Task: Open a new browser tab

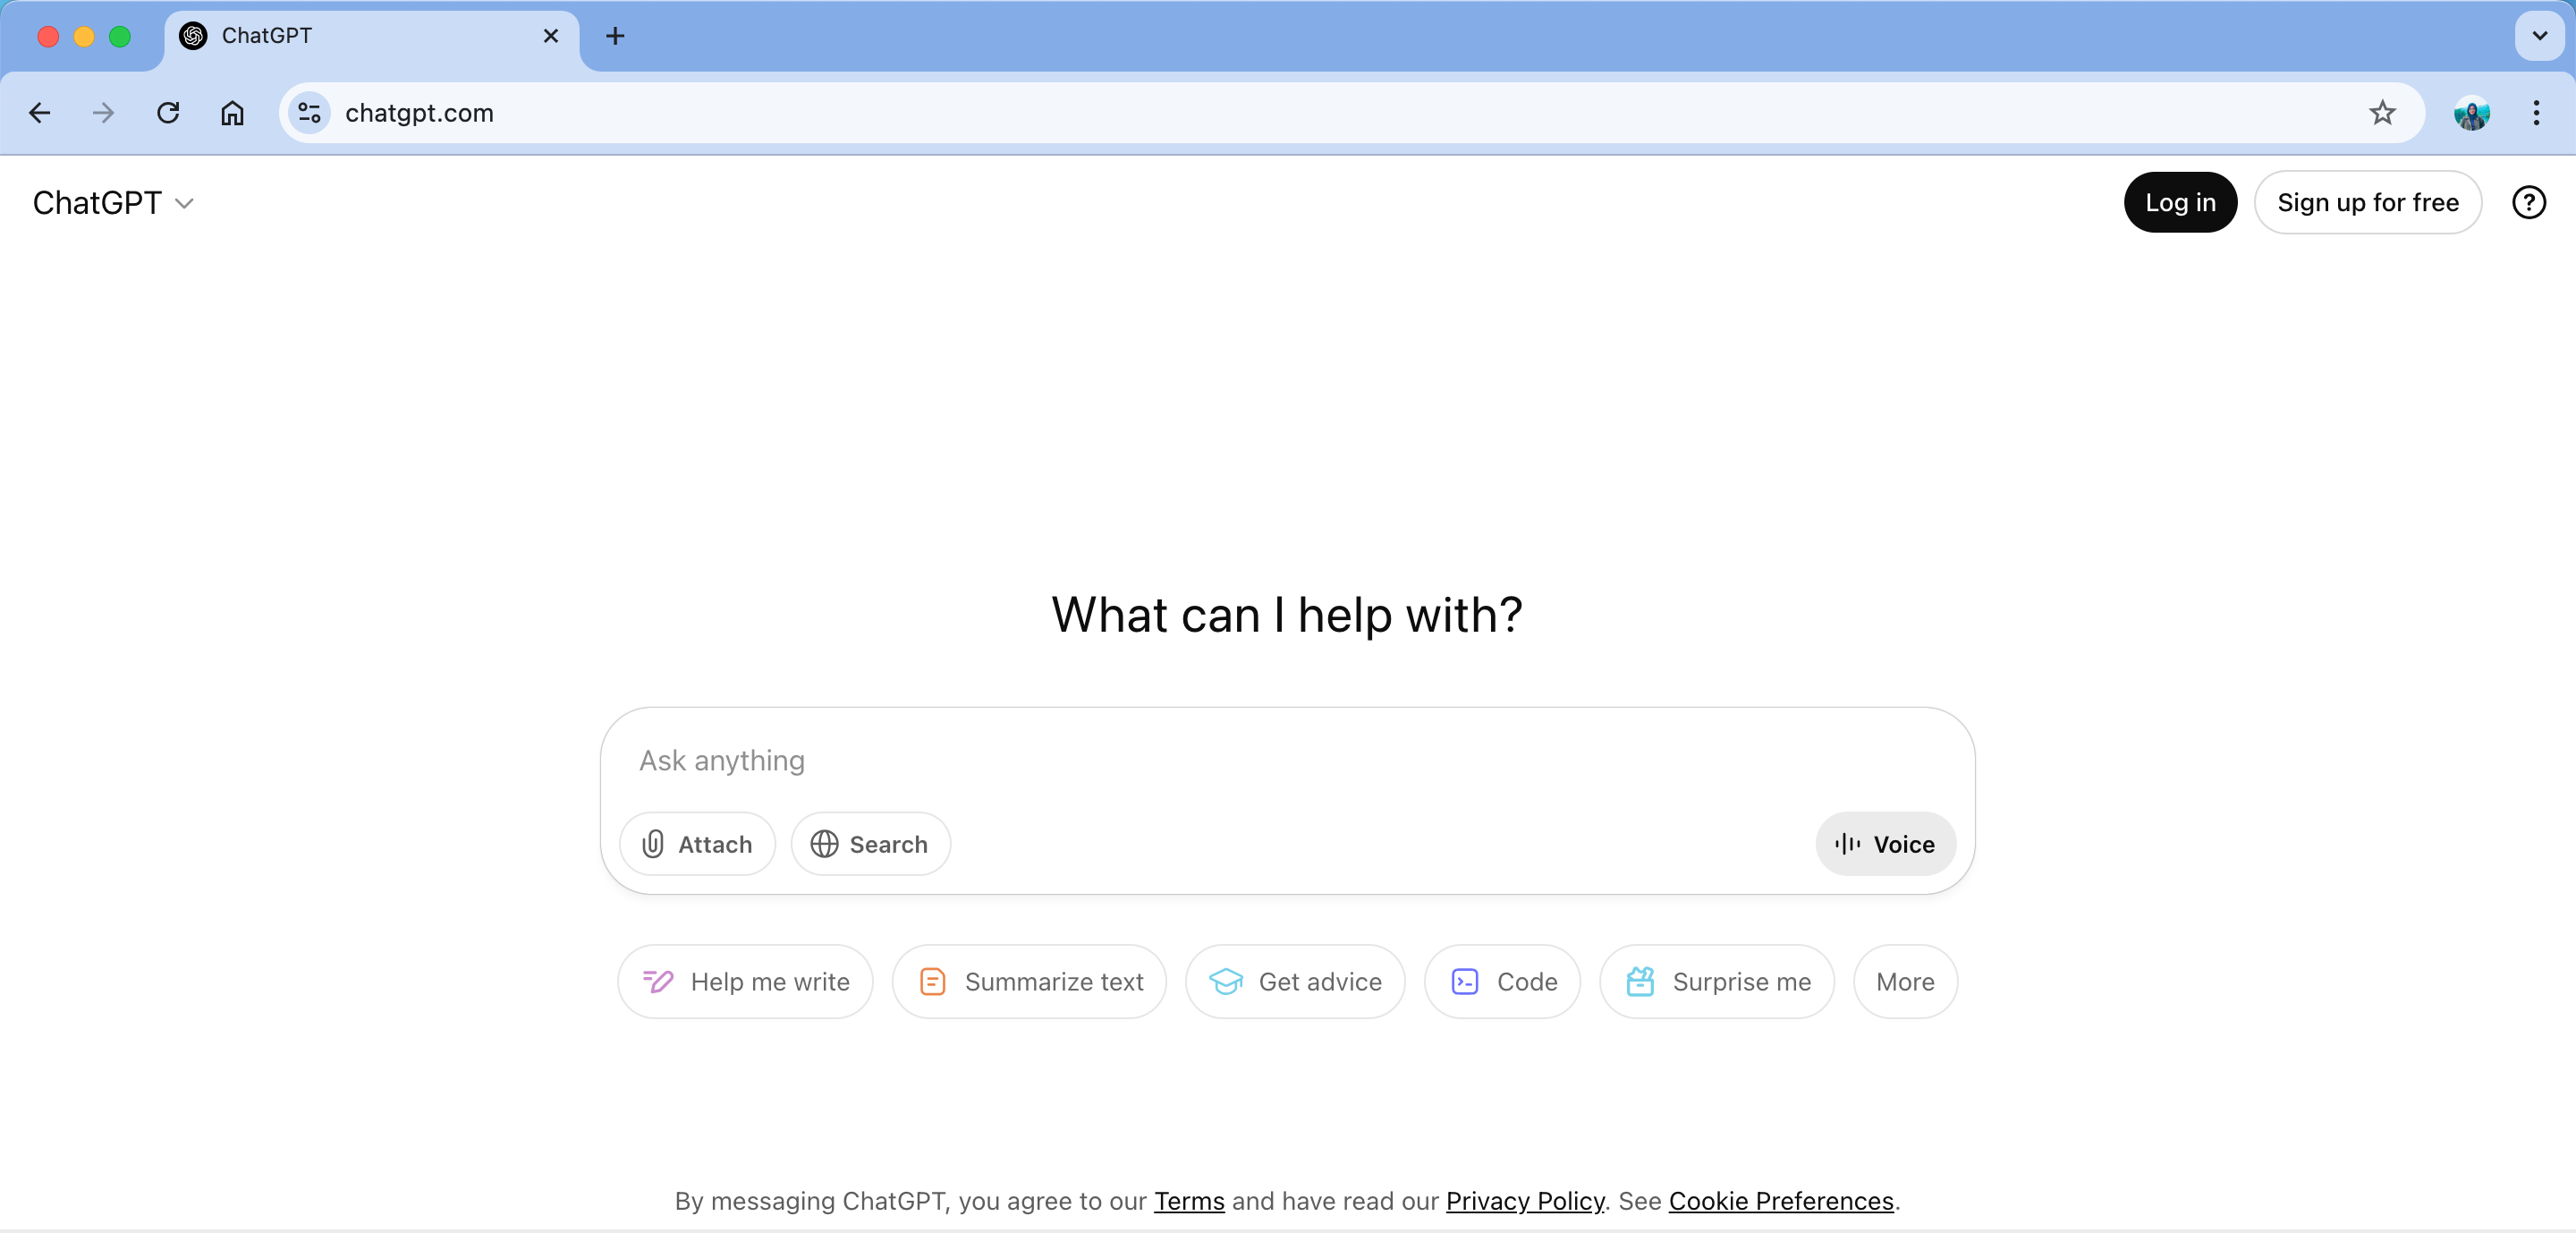Action: (x=615, y=36)
